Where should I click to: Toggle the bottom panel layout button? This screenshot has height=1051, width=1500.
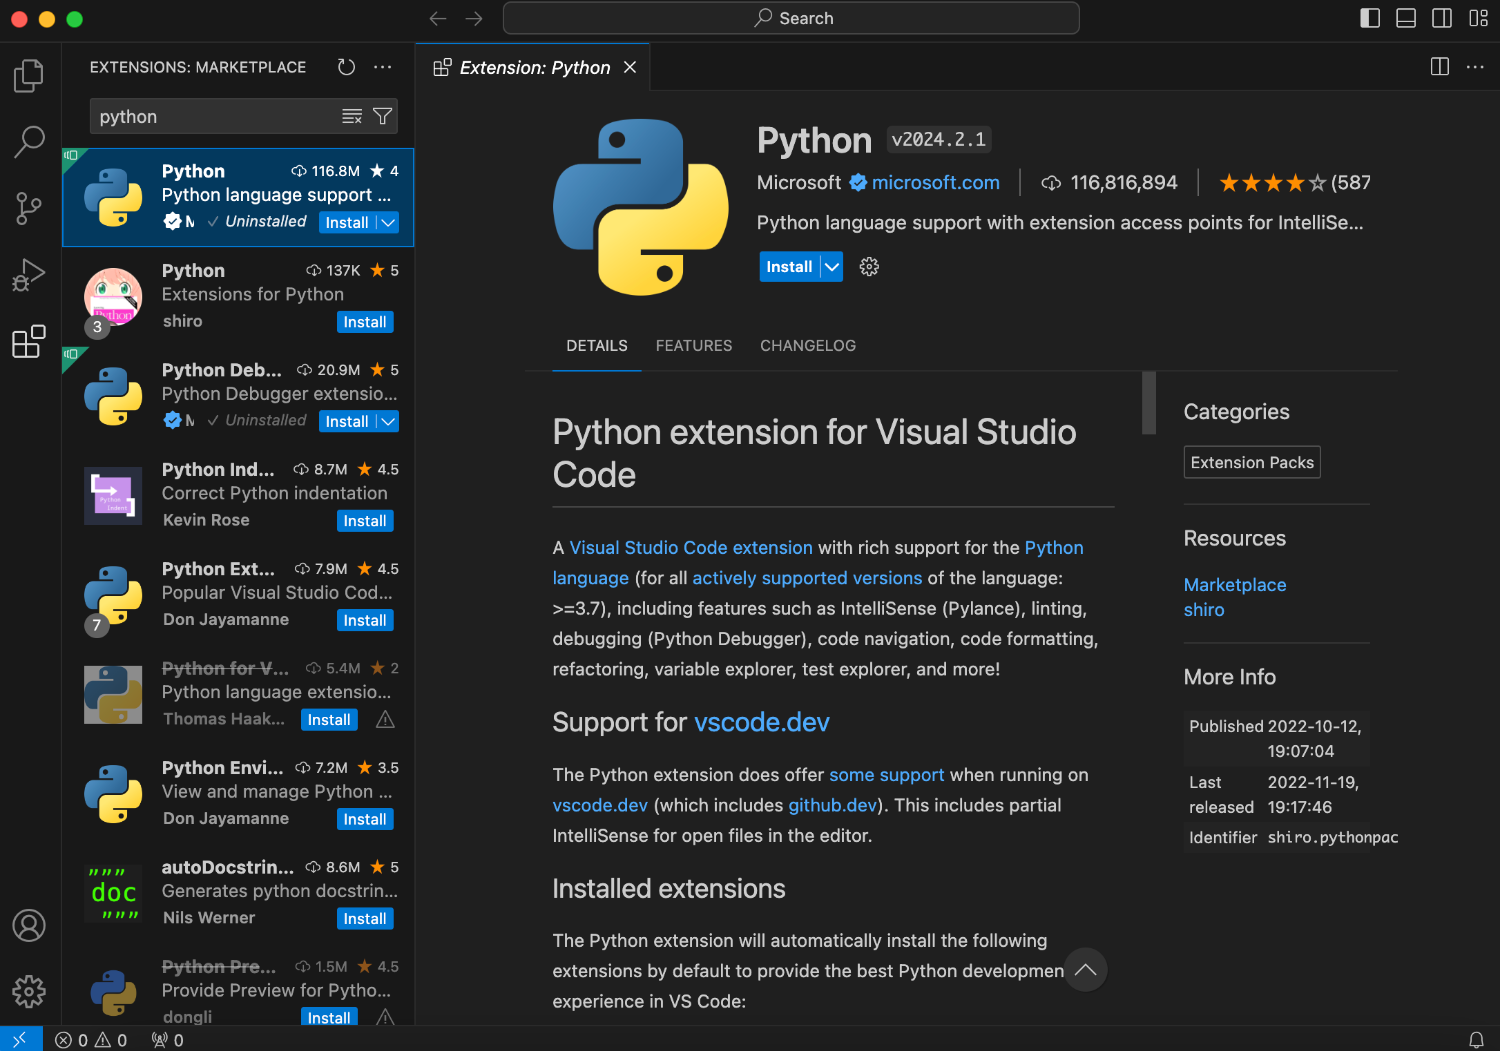(1406, 18)
